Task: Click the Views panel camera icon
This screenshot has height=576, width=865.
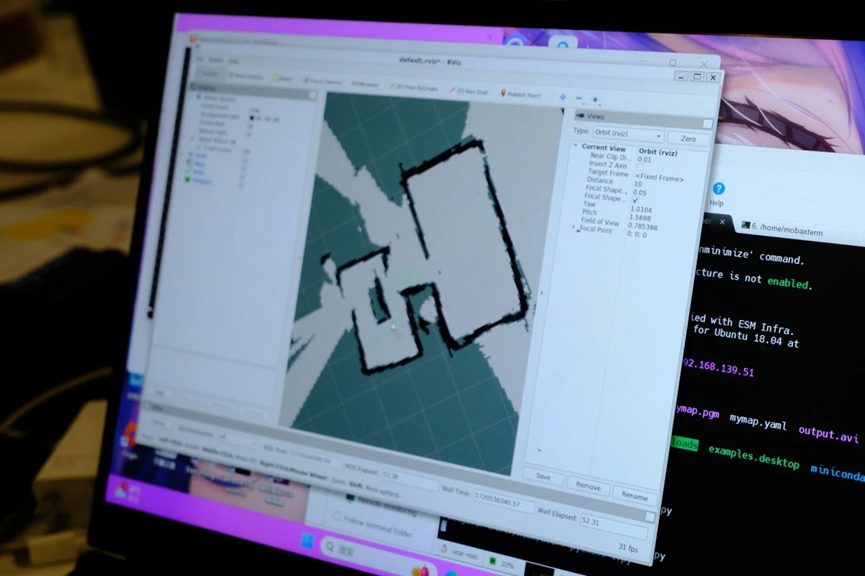Action: (580, 115)
